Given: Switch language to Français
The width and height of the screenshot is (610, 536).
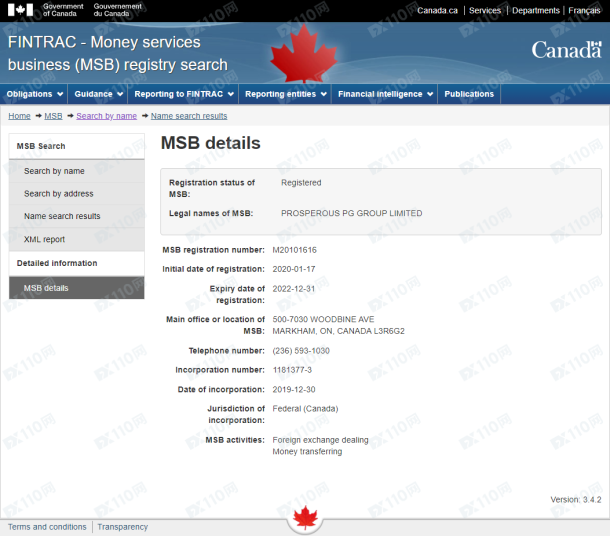Looking at the screenshot, I should point(584,10).
